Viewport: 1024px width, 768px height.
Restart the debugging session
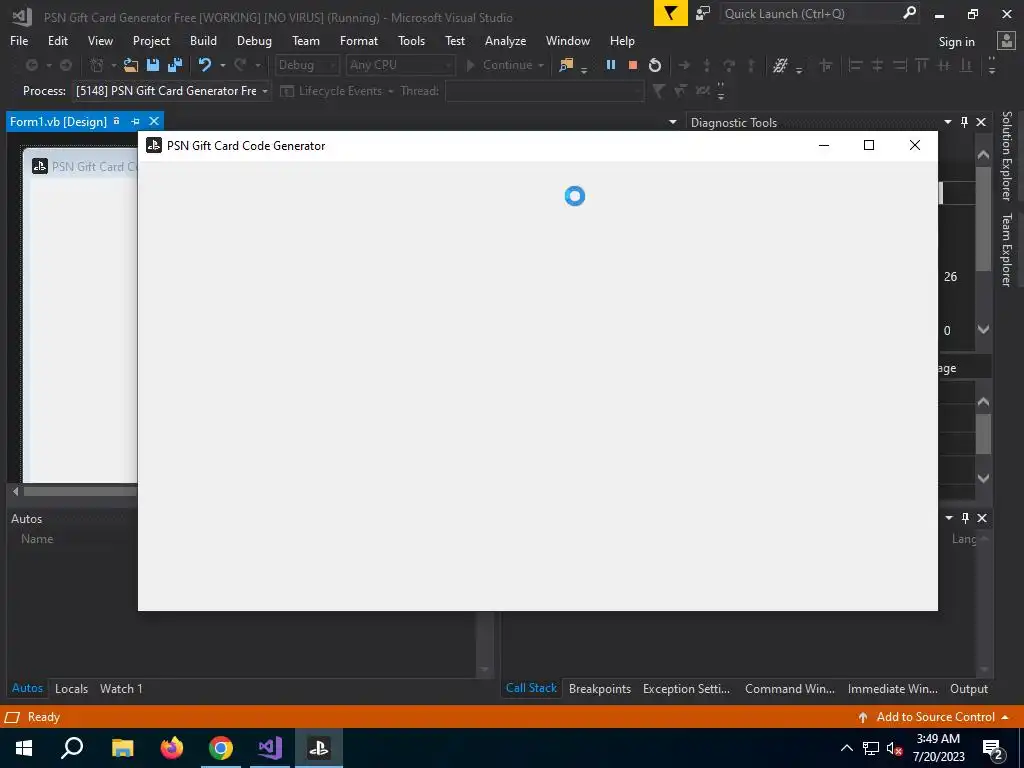pos(654,65)
